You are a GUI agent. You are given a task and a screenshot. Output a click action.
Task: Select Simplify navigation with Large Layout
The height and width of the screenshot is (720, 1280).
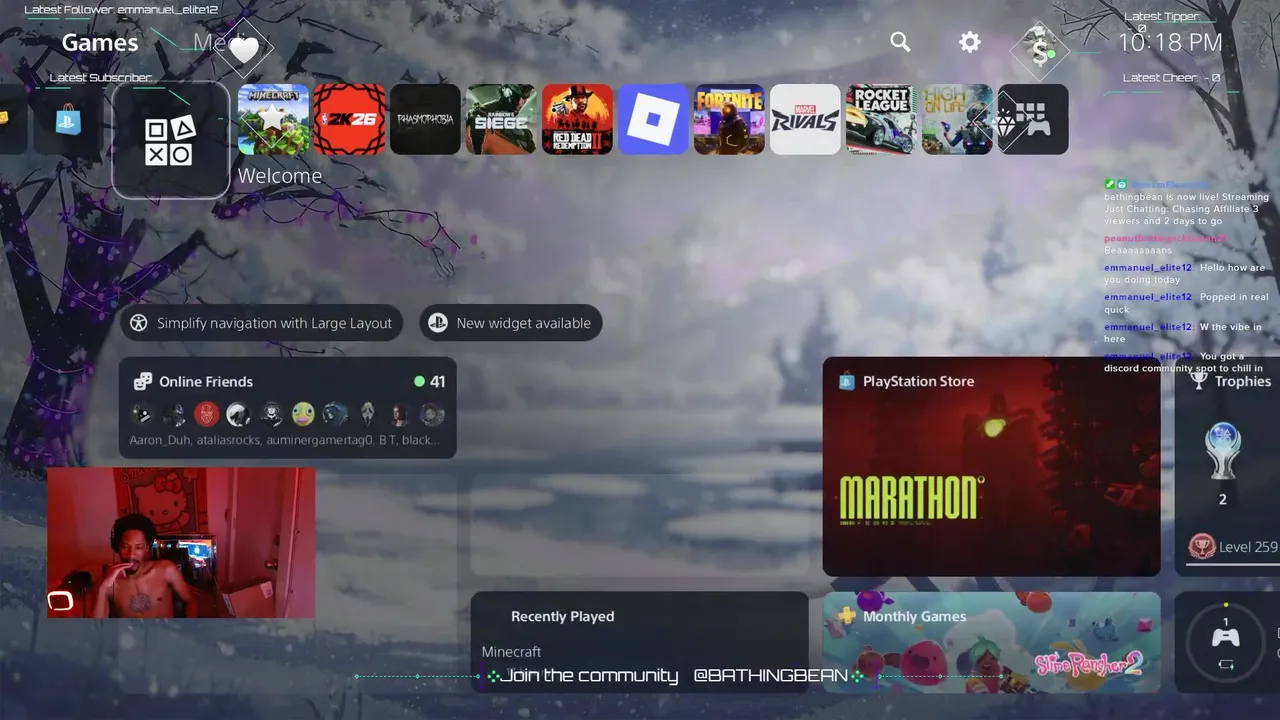[262, 323]
